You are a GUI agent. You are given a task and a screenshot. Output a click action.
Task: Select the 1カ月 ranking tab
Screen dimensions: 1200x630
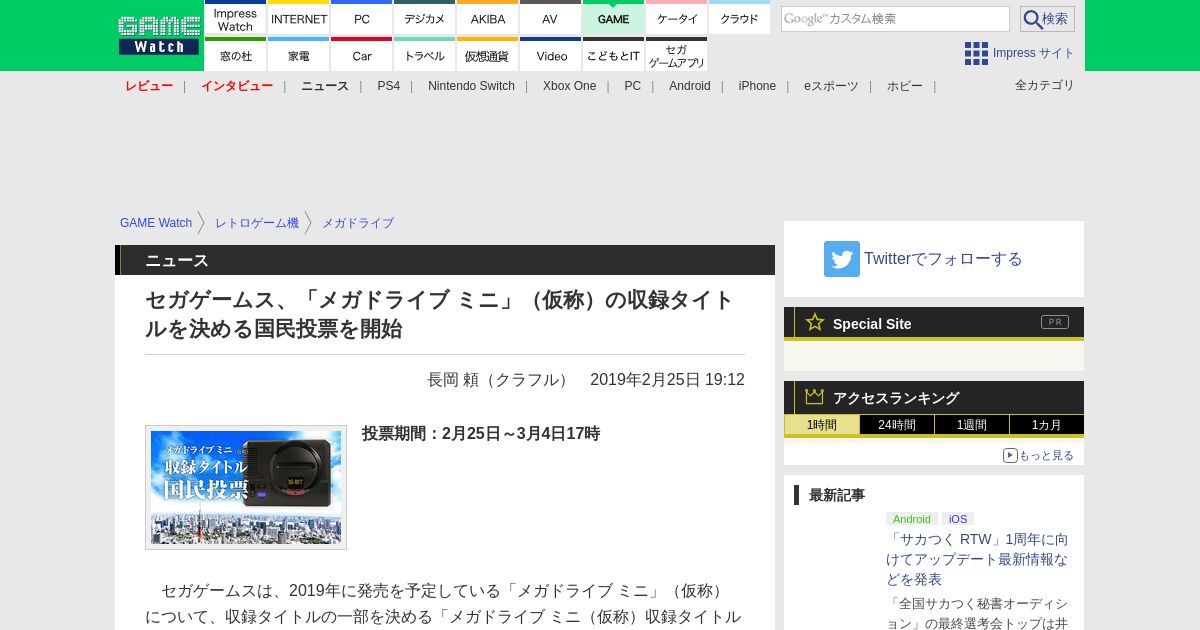(1047, 425)
